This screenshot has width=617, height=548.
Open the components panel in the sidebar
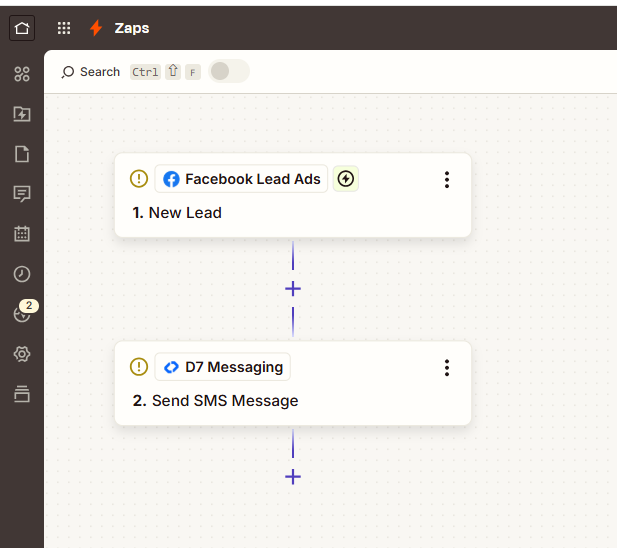pos(22,74)
